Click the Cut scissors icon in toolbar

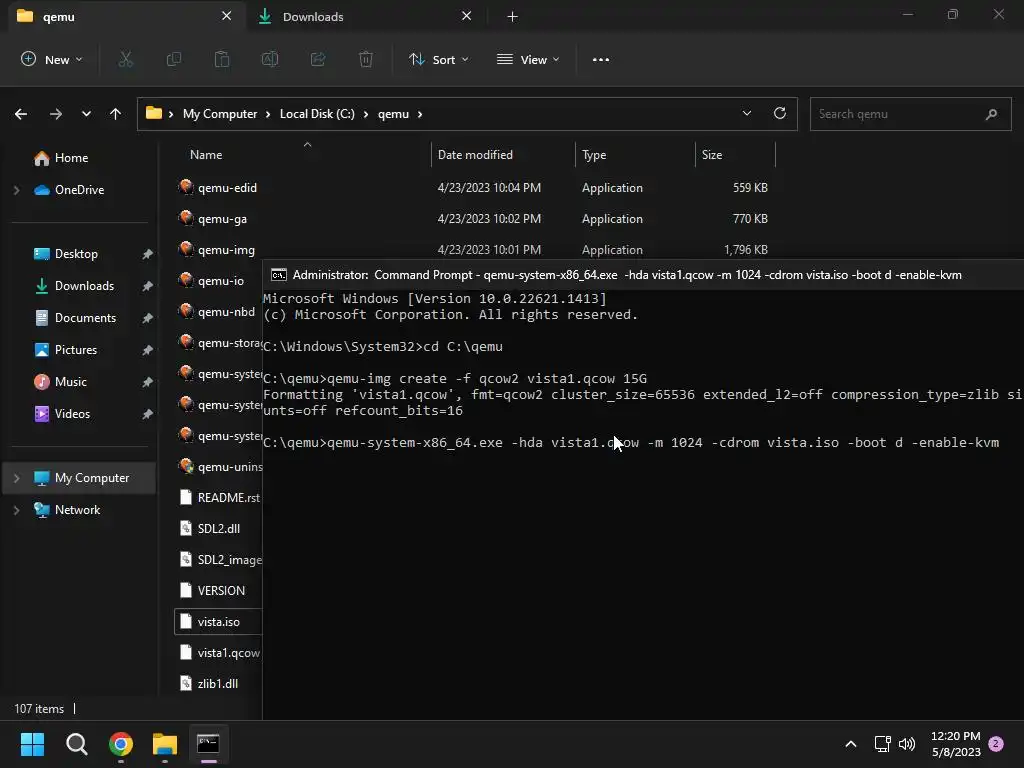pyautogui.click(x=125, y=59)
